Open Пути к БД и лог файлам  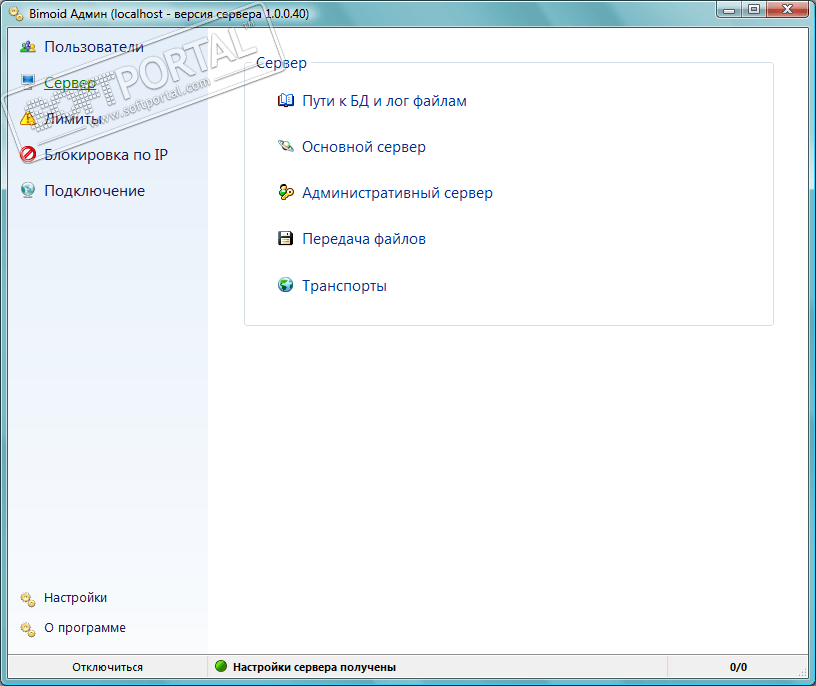384,101
